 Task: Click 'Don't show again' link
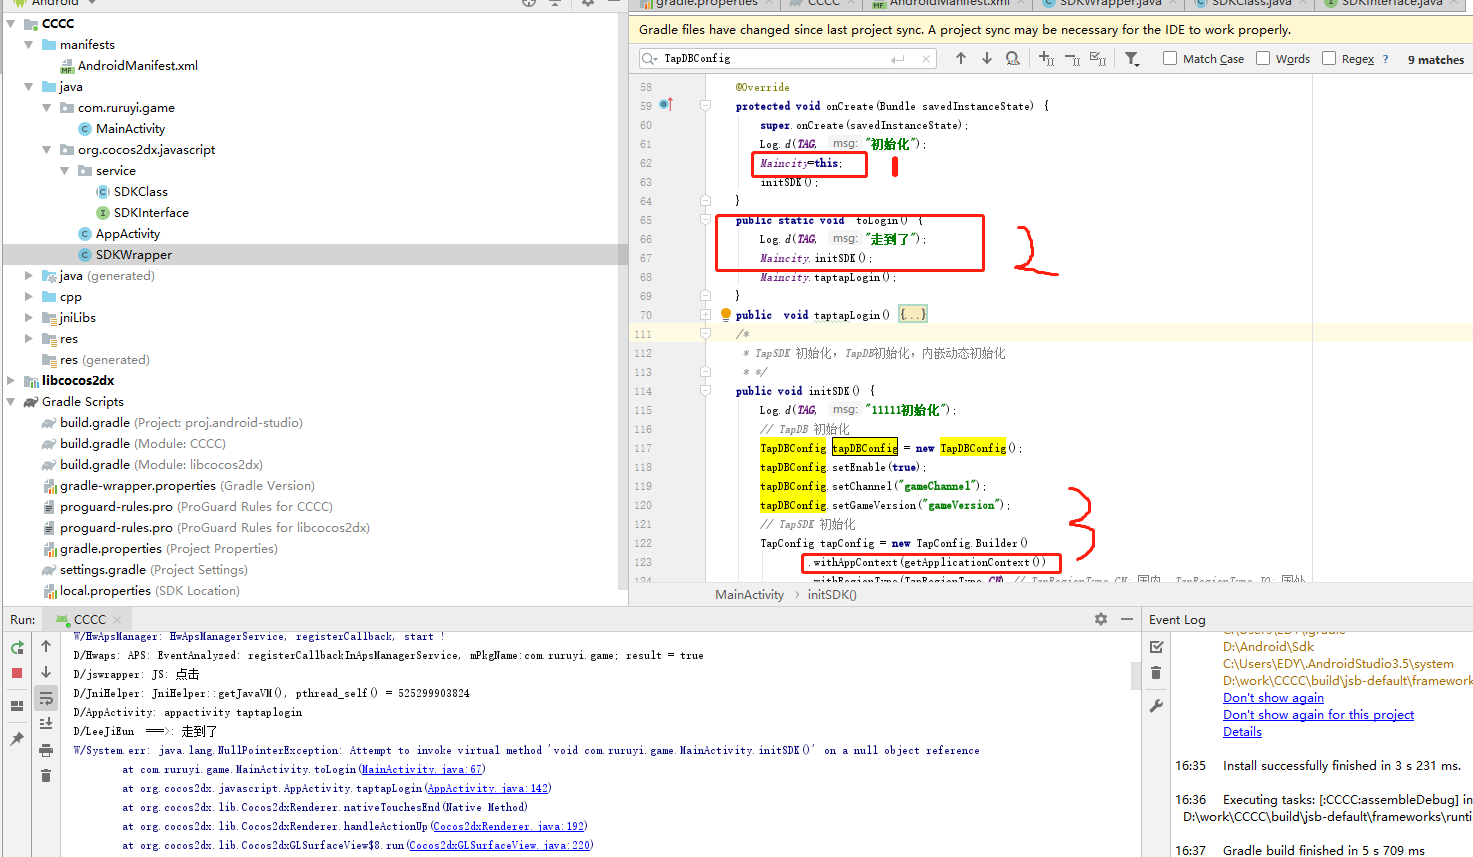(x=1273, y=698)
